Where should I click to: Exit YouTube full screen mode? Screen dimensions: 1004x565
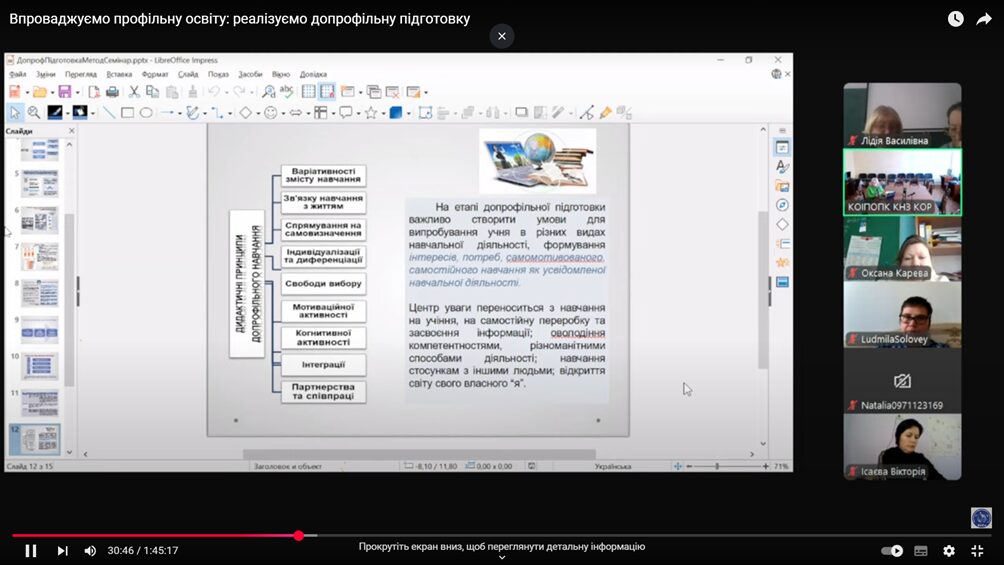[977, 551]
